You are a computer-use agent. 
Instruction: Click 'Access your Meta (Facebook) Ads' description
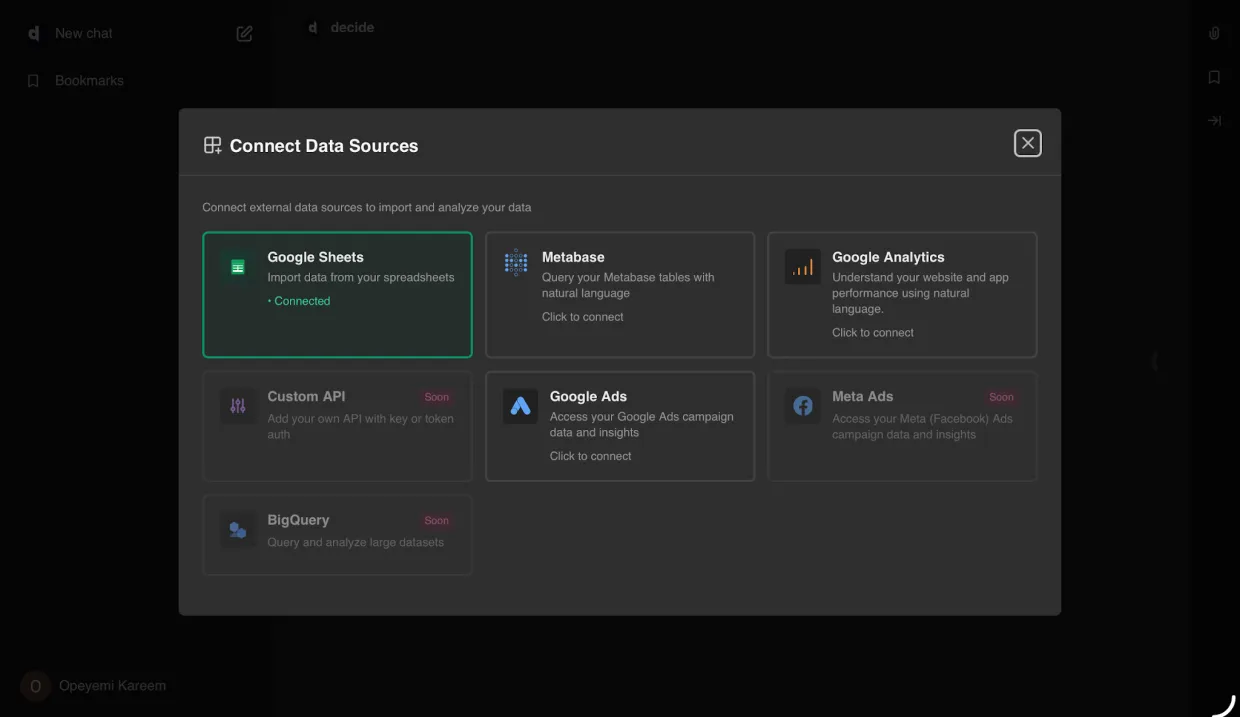922,427
